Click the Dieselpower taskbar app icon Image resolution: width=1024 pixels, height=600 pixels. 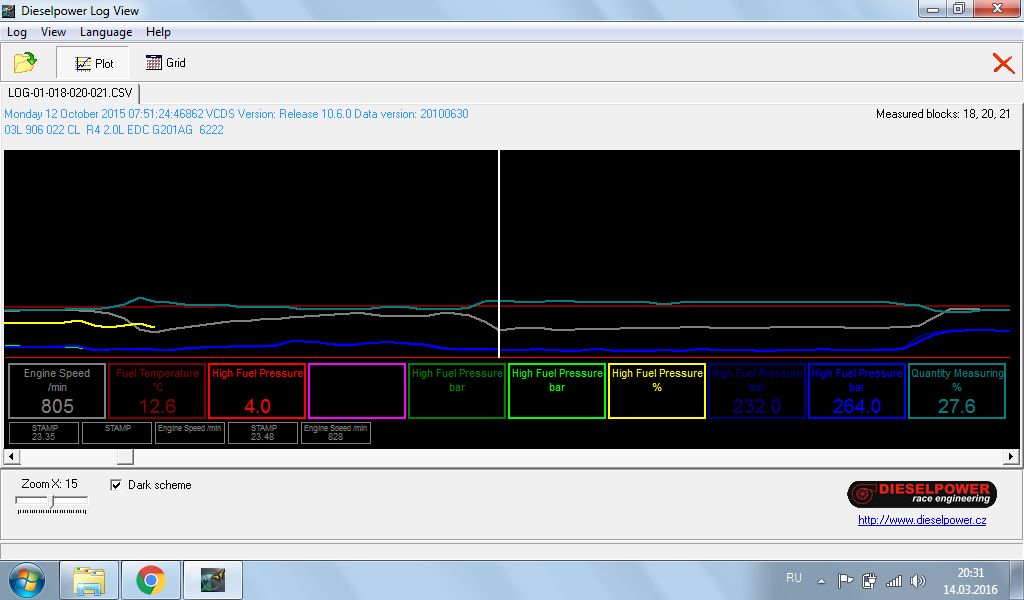213,580
